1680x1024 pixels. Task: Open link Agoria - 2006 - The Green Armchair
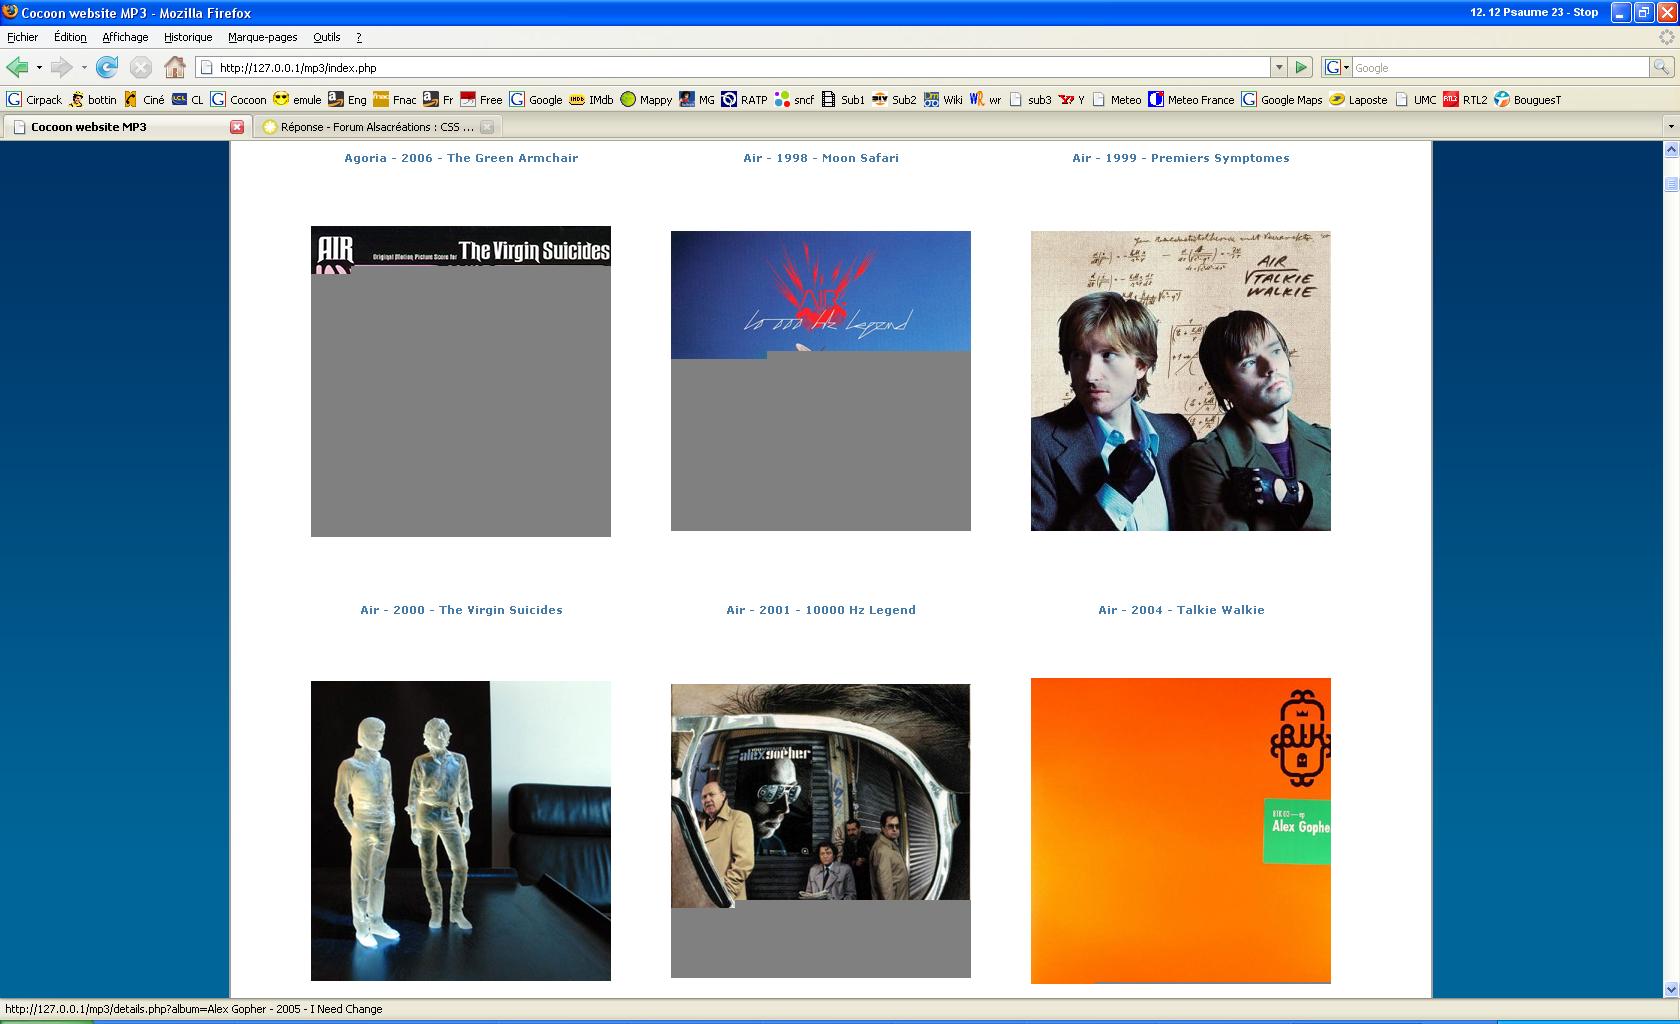point(461,158)
